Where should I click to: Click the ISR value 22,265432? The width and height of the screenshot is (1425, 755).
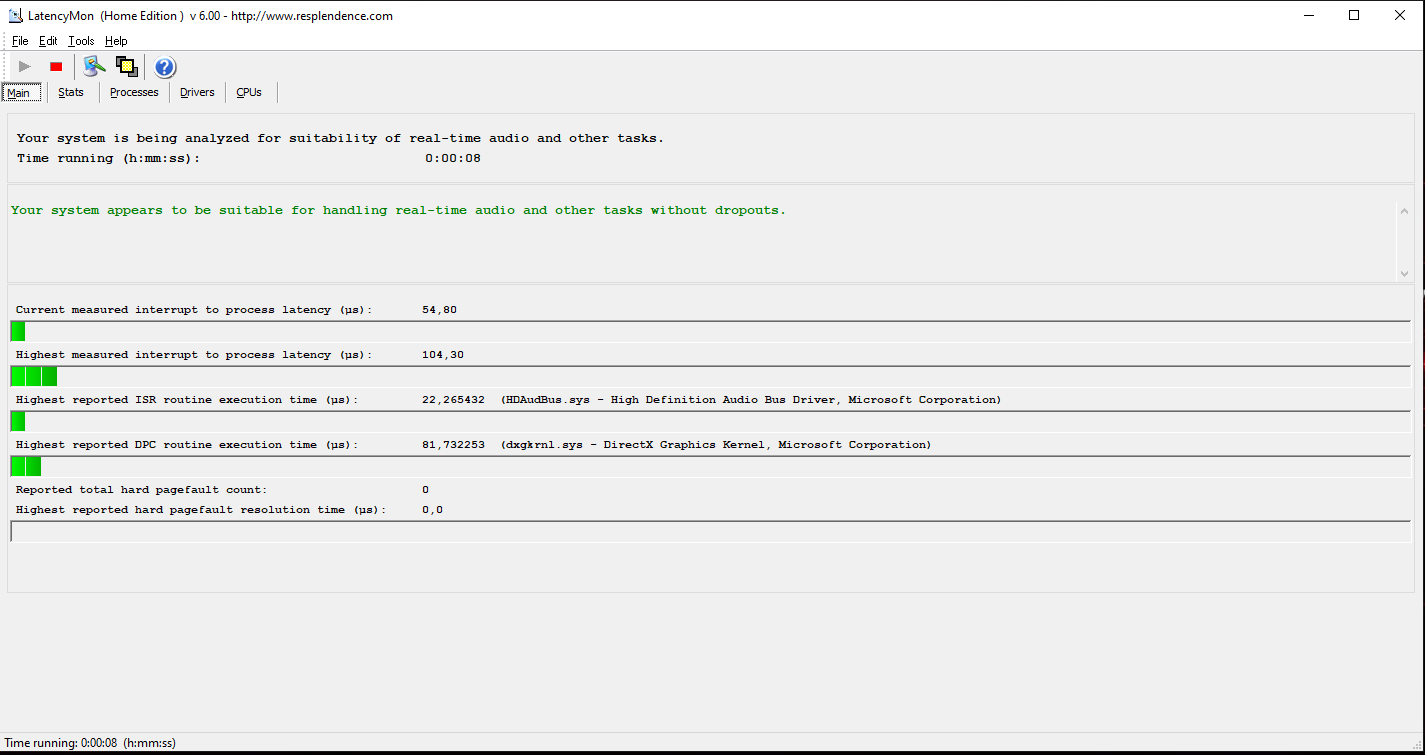454,400
